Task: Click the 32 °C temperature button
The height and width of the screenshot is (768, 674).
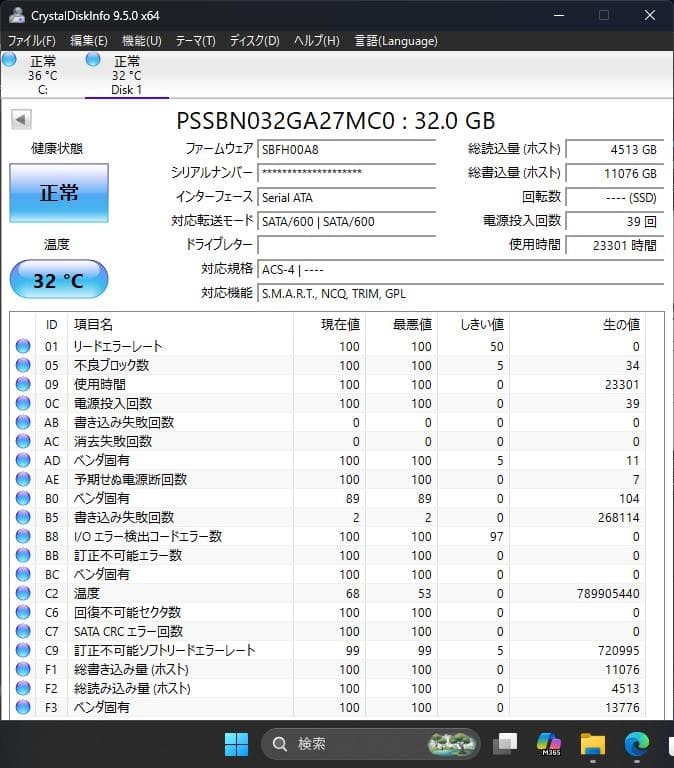Action: pos(59,280)
